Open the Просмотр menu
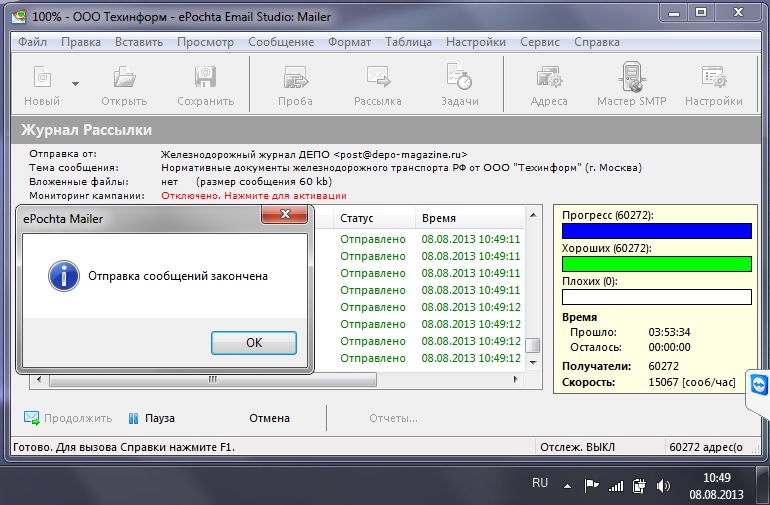This screenshot has width=770, height=505. click(x=205, y=42)
